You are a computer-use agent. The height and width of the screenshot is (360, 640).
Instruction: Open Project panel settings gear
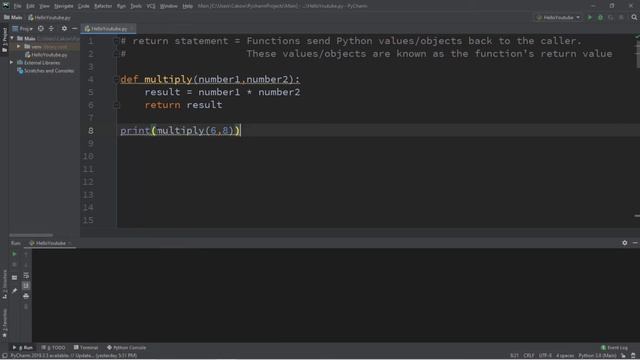click(64, 29)
